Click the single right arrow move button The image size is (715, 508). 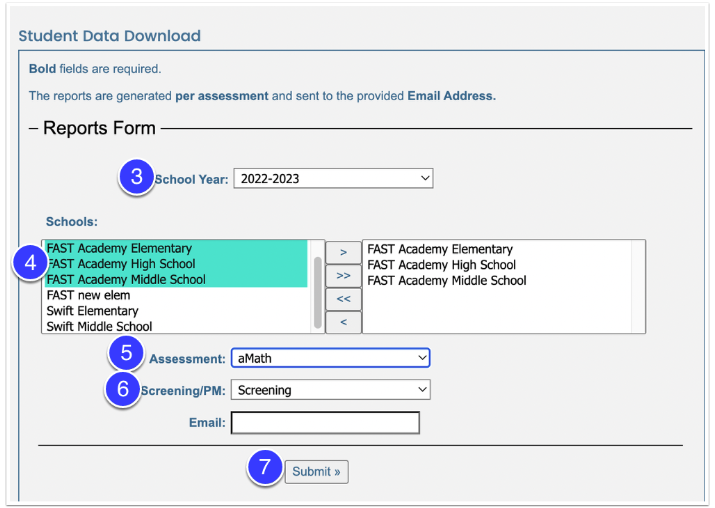tap(343, 252)
